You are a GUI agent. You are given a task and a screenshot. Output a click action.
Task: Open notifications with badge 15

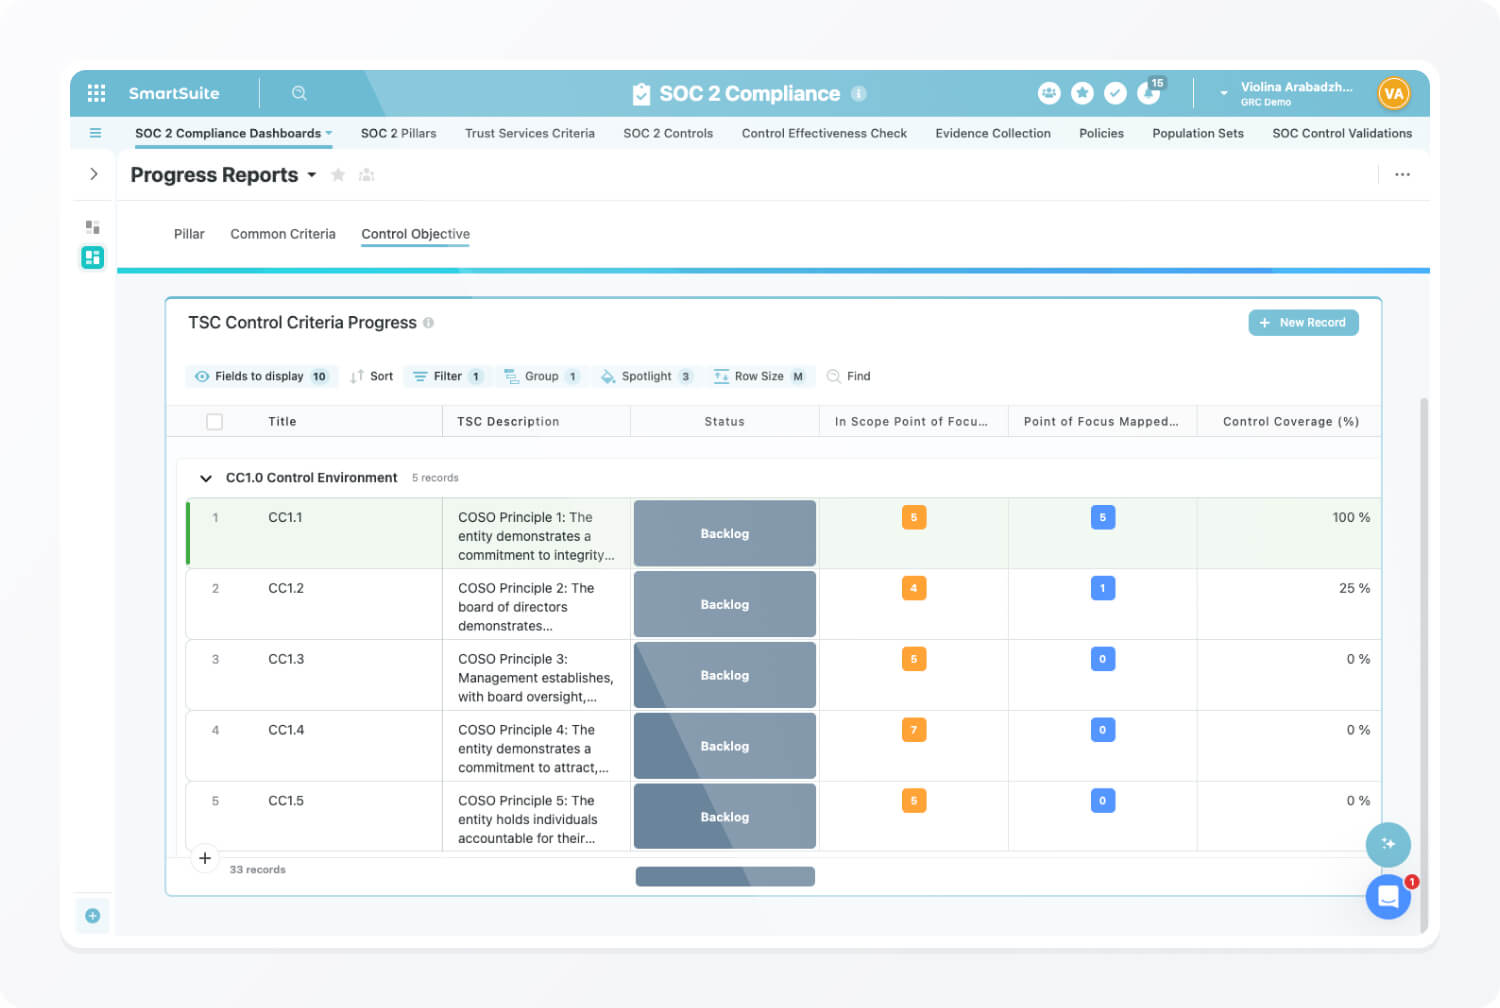[x=1149, y=92]
